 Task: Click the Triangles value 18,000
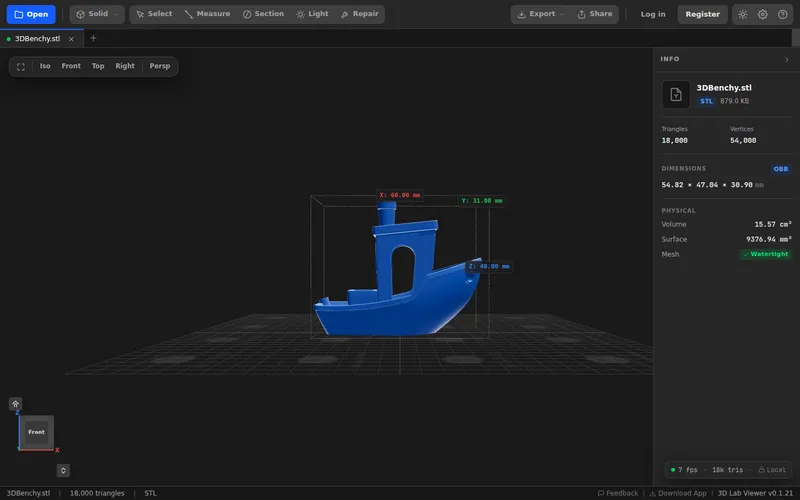(x=674, y=141)
